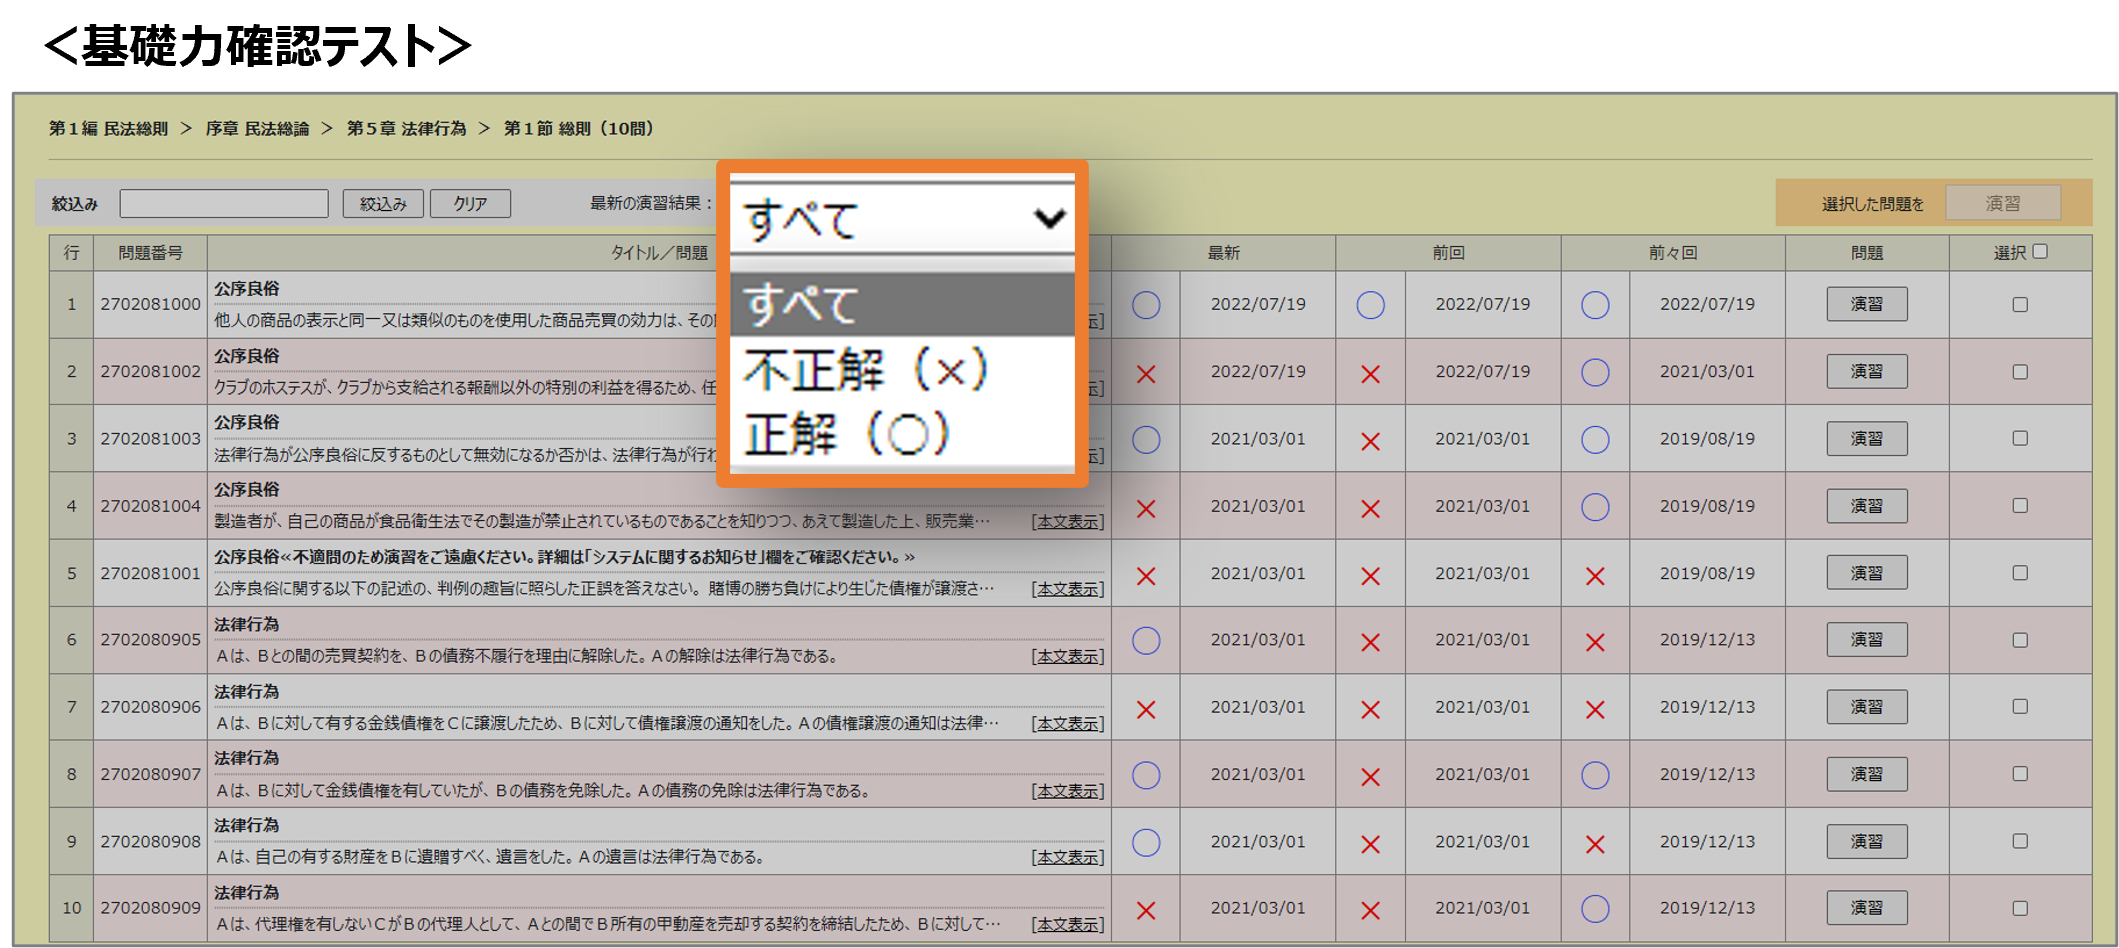Image resolution: width=2119 pixels, height=948 pixels.
Task: Open the すべて result filter dropdown
Action: [x=902, y=218]
